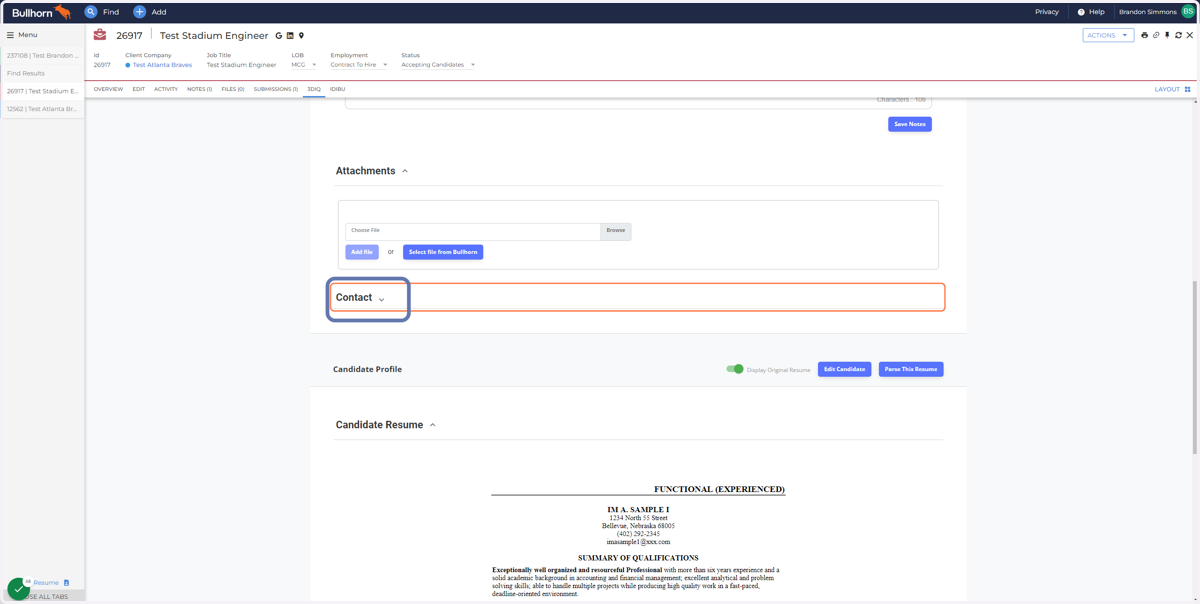Viewport: 1200px width, 604px height.
Task: Expand the Contact section chevron
Action: coord(382,299)
